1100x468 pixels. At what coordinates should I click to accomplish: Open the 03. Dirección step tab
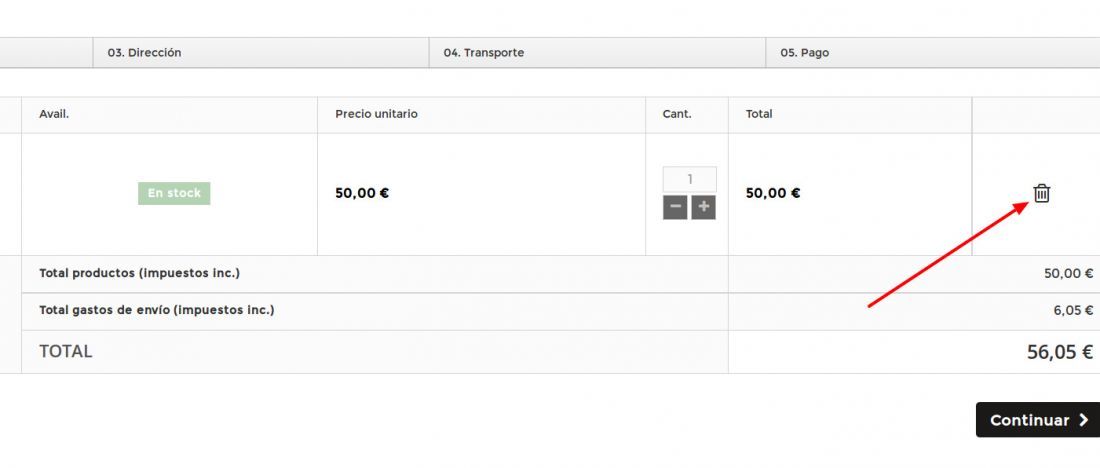click(x=260, y=53)
